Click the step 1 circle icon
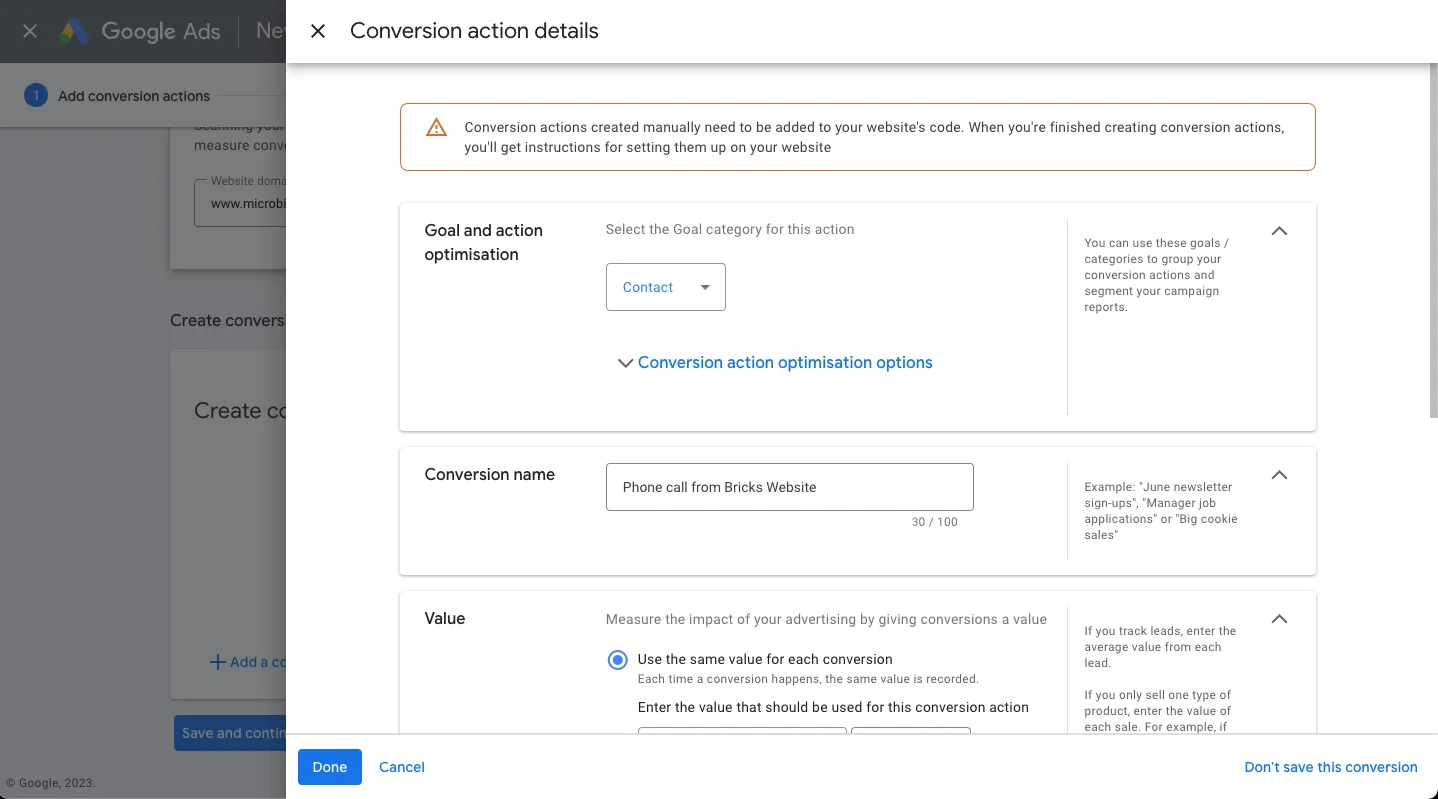This screenshot has height=799, width=1438. 36,95
